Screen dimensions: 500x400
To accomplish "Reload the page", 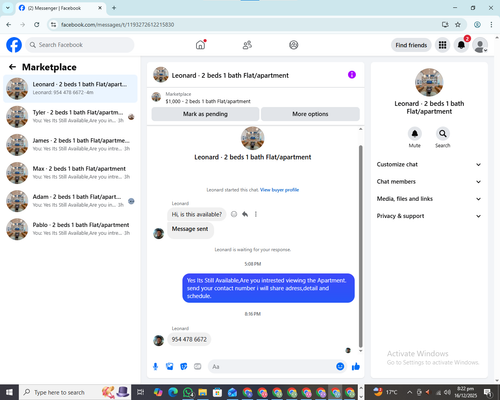I will pyautogui.click(x=37, y=25).
